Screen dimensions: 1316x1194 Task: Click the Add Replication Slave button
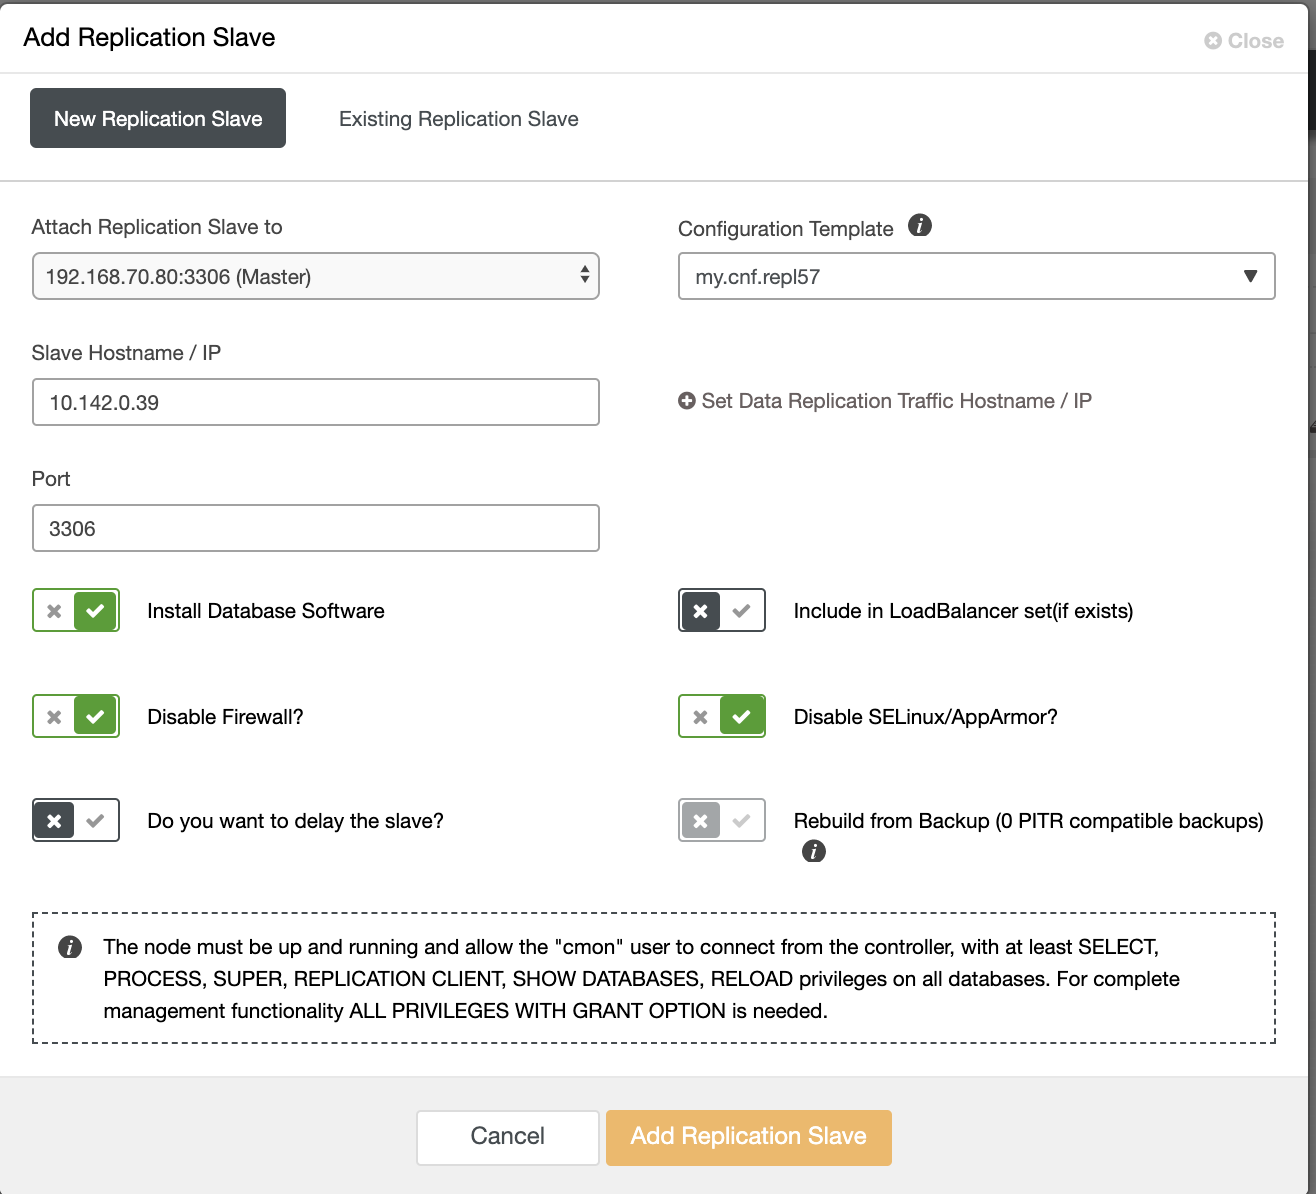pyautogui.click(x=749, y=1137)
